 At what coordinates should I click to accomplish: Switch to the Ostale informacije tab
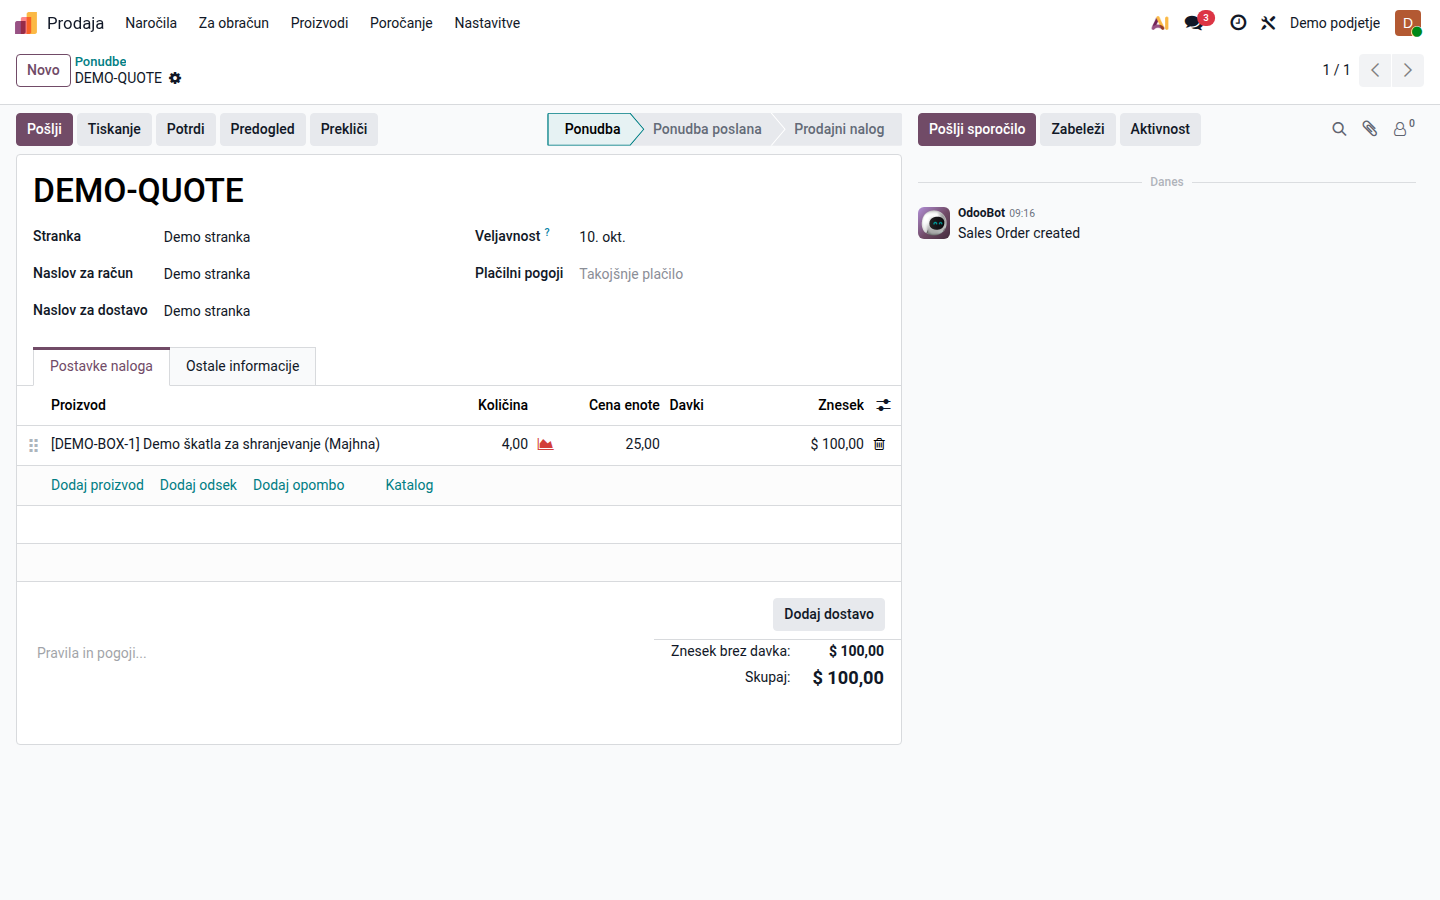coord(243,366)
